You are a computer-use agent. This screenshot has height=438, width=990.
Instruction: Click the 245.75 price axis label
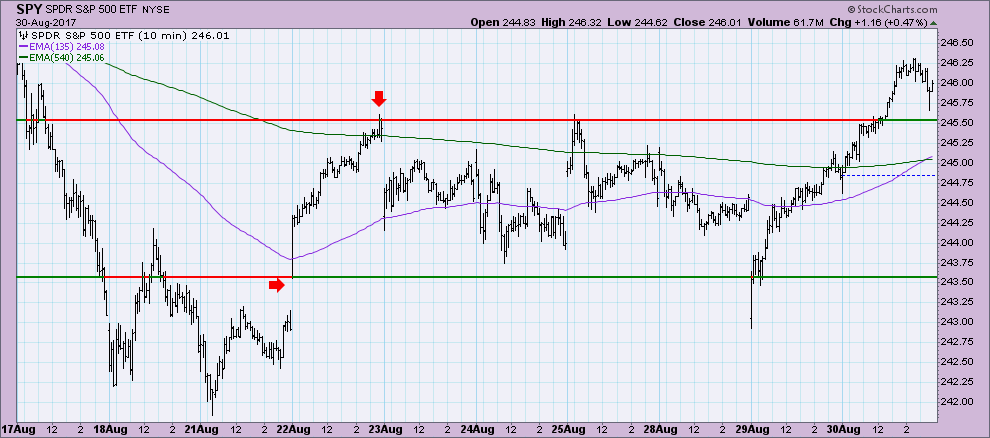pos(955,103)
